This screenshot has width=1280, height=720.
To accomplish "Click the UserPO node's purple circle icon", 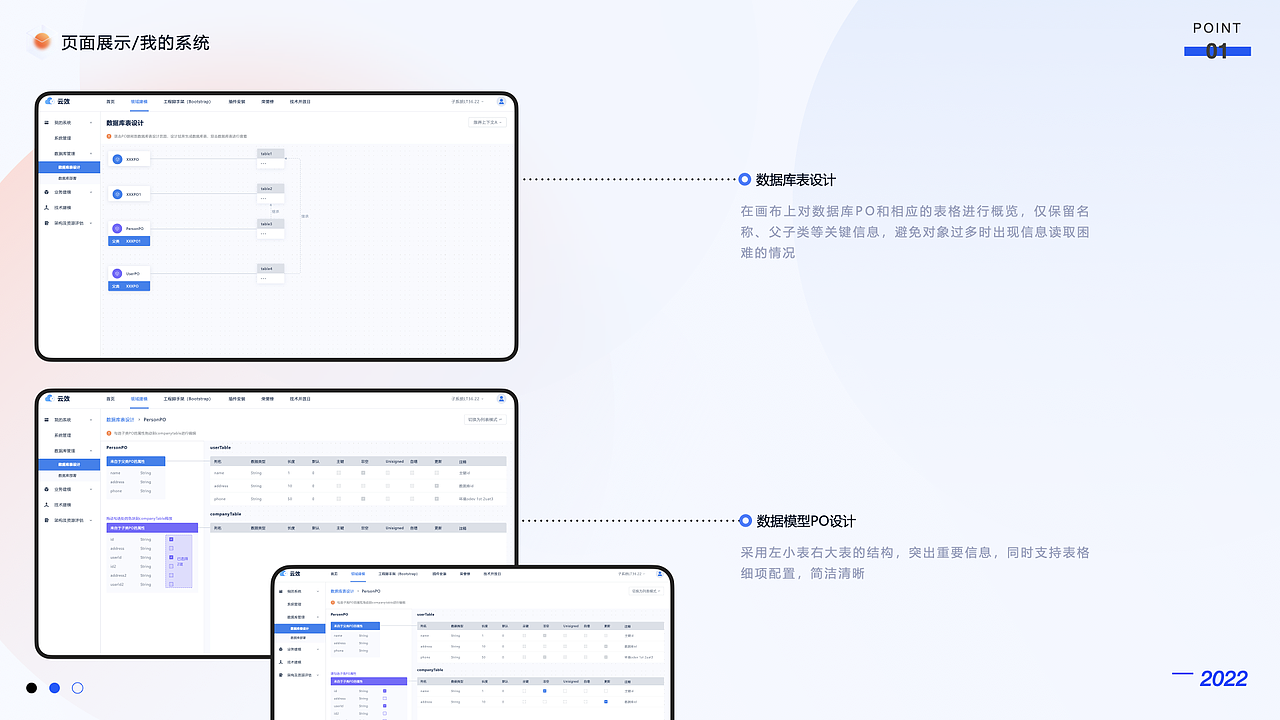I will (117, 273).
